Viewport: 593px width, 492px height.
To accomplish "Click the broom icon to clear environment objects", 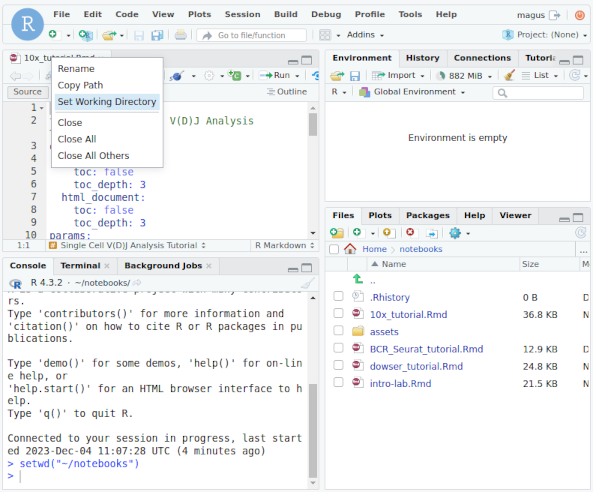I will [509, 76].
